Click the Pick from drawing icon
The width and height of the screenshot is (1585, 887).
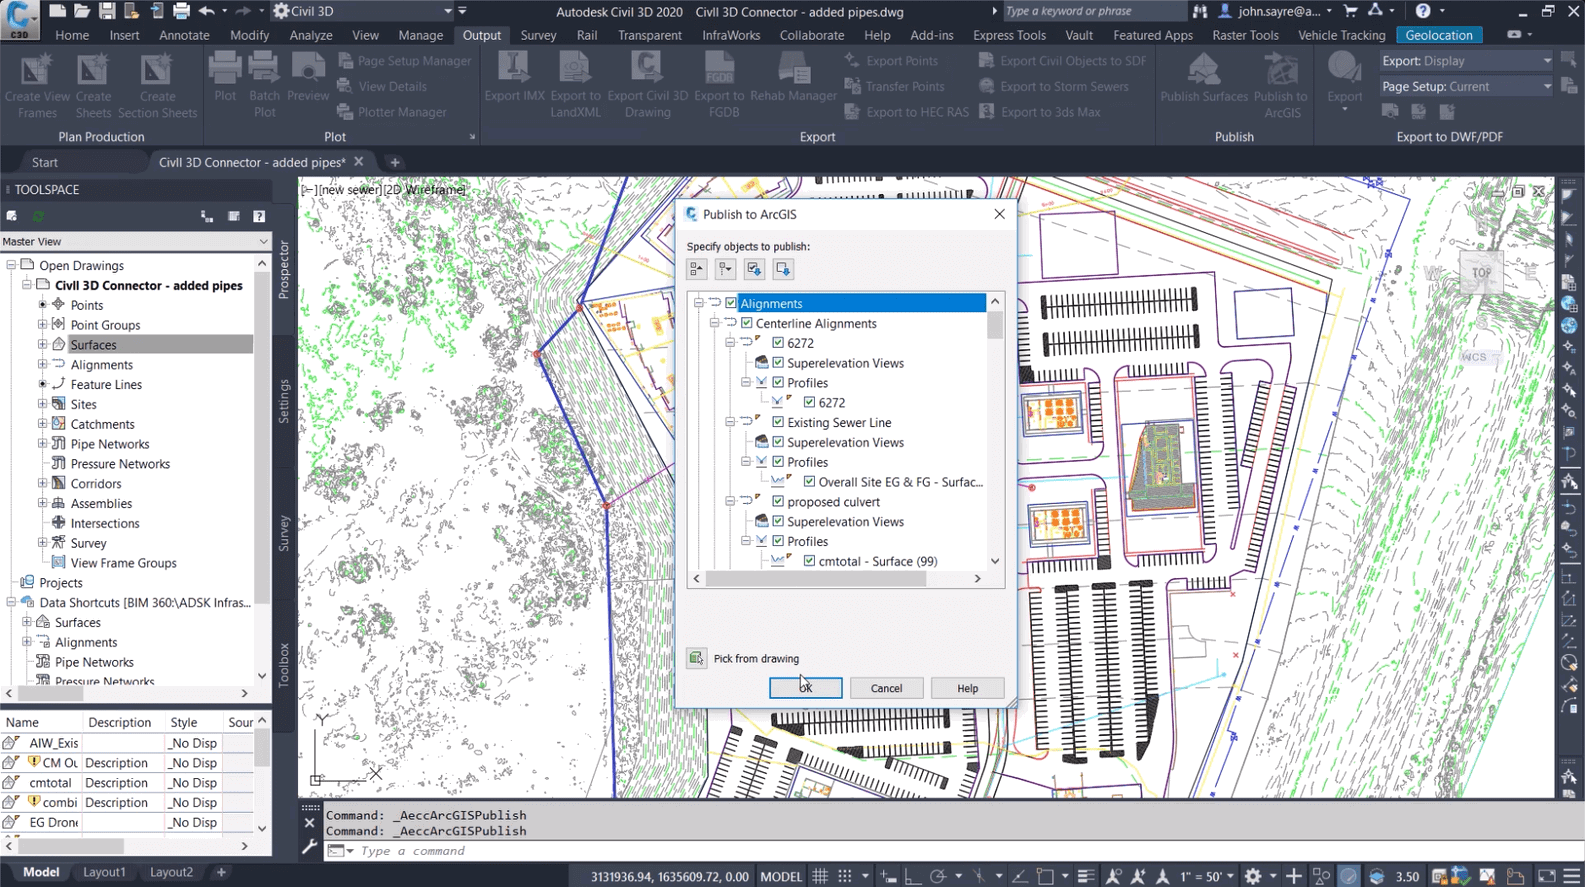(696, 658)
